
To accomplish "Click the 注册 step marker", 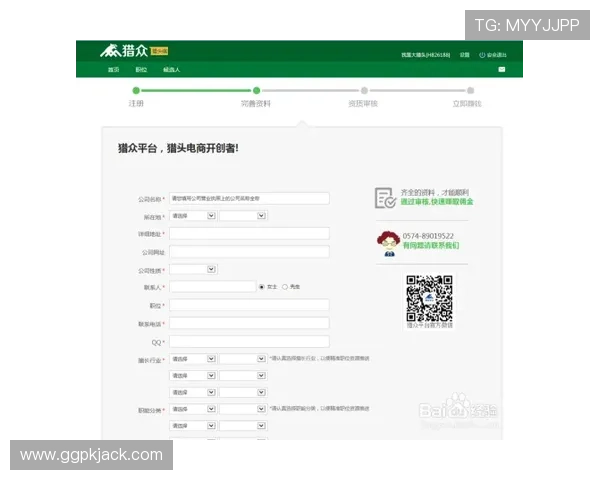I will (x=136, y=91).
